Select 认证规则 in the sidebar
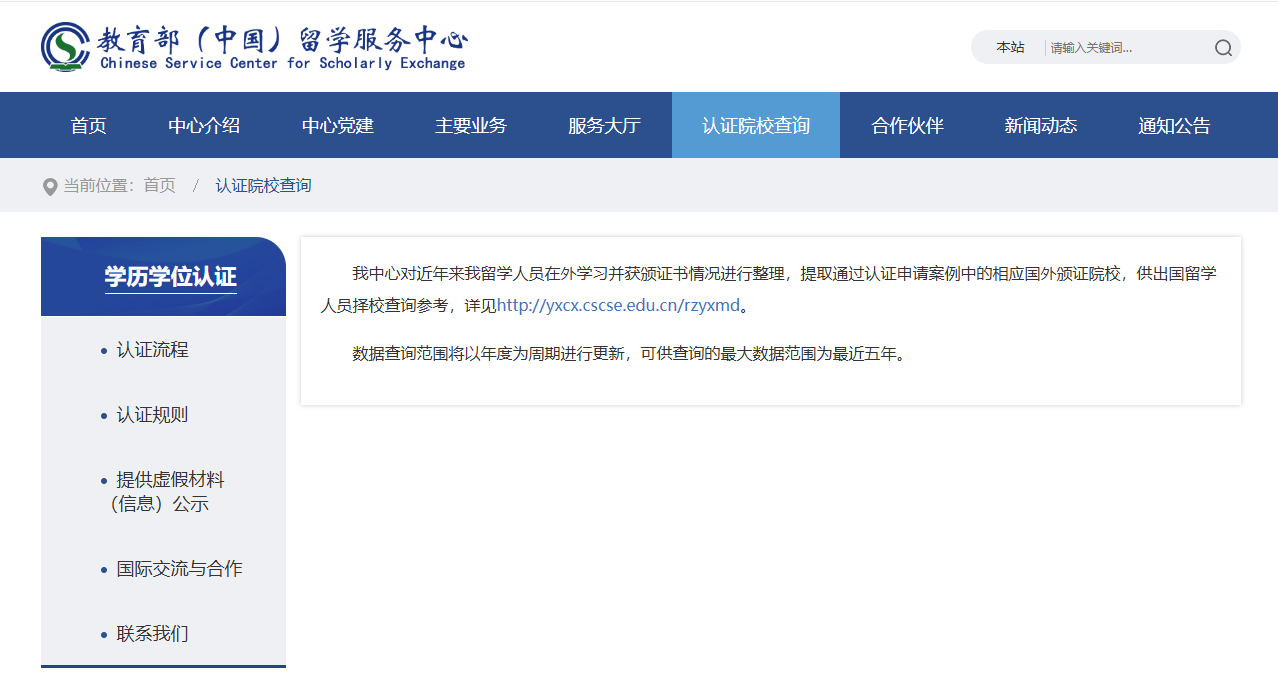This screenshot has height=683, width=1278. [x=151, y=415]
